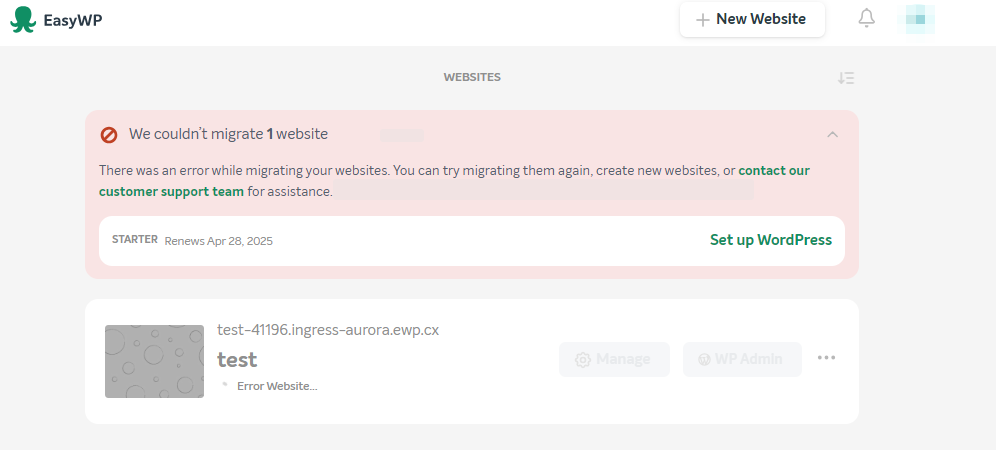
Task: Click 'Renews Apr 28, 2025' text
Action: pos(219,241)
